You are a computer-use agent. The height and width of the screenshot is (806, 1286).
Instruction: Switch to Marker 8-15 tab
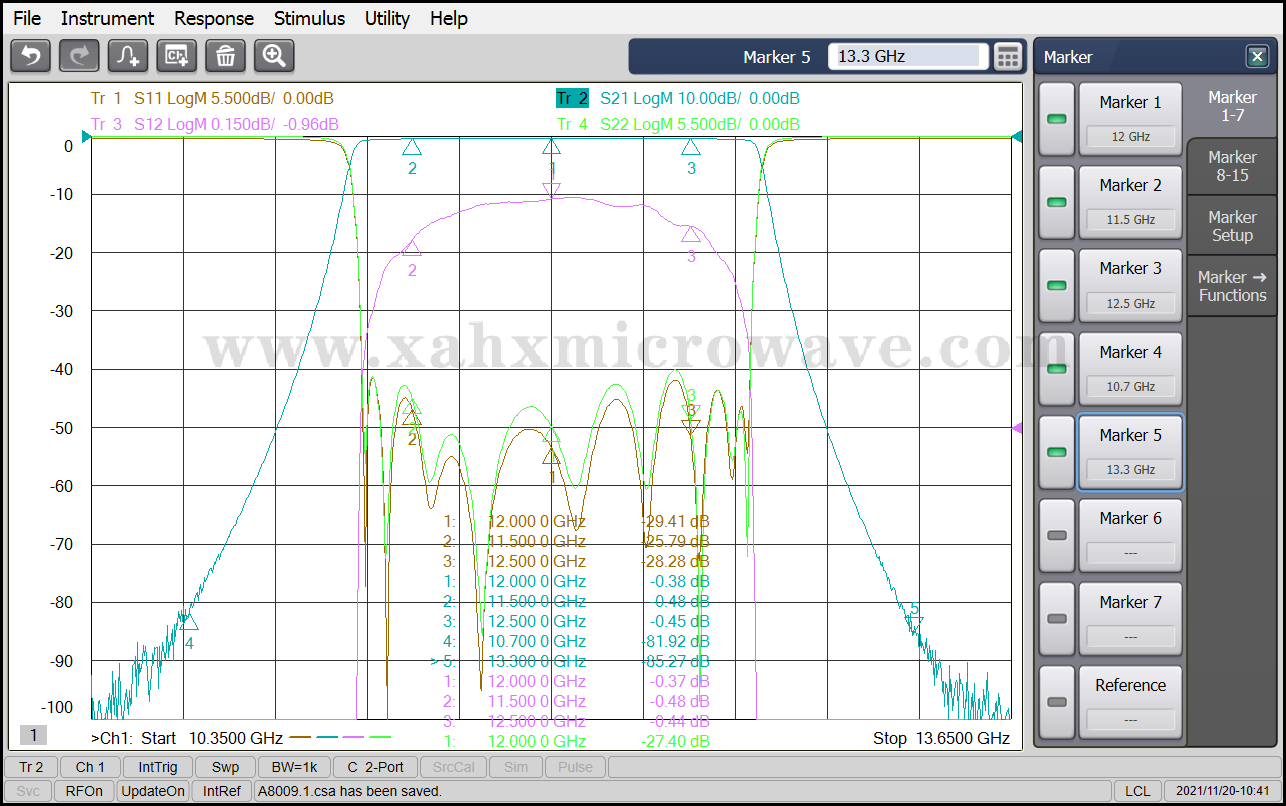tap(1232, 166)
